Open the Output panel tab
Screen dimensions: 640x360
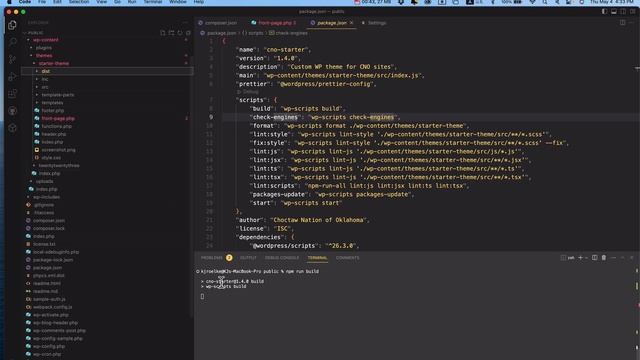click(248, 258)
